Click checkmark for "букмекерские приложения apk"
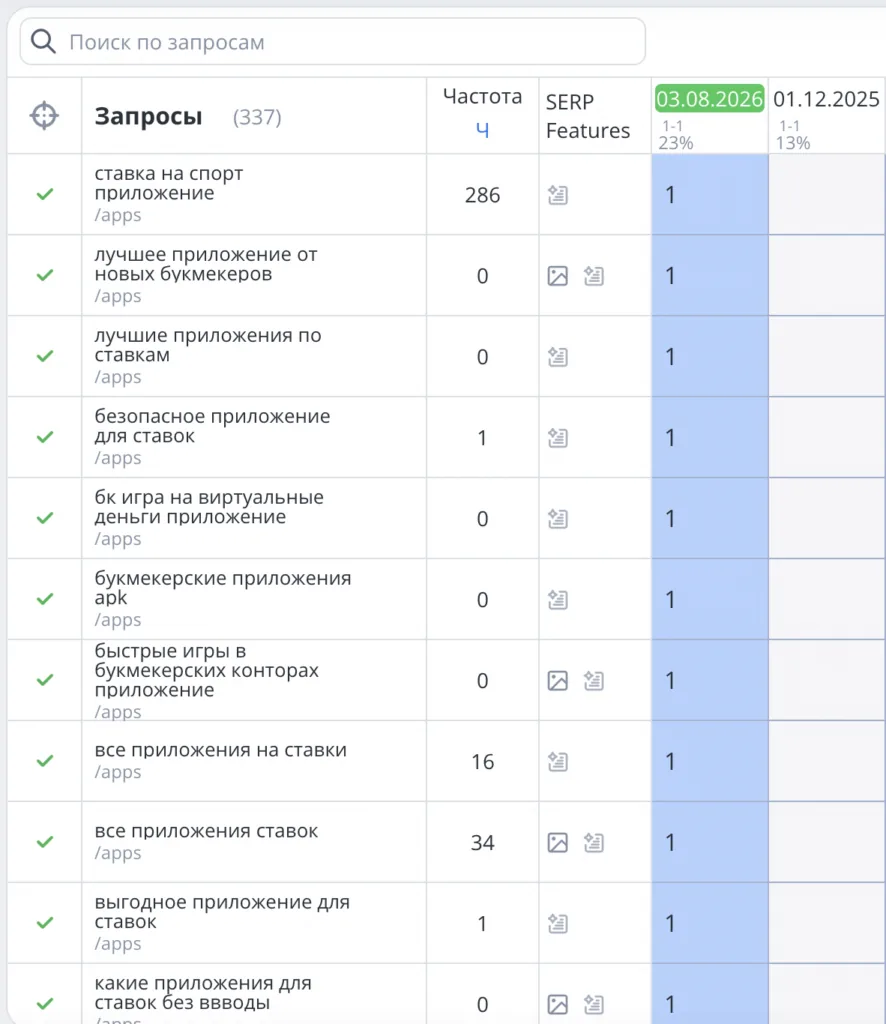Image resolution: width=886 pixels, height=1024 pixels. tap(45, 600)
